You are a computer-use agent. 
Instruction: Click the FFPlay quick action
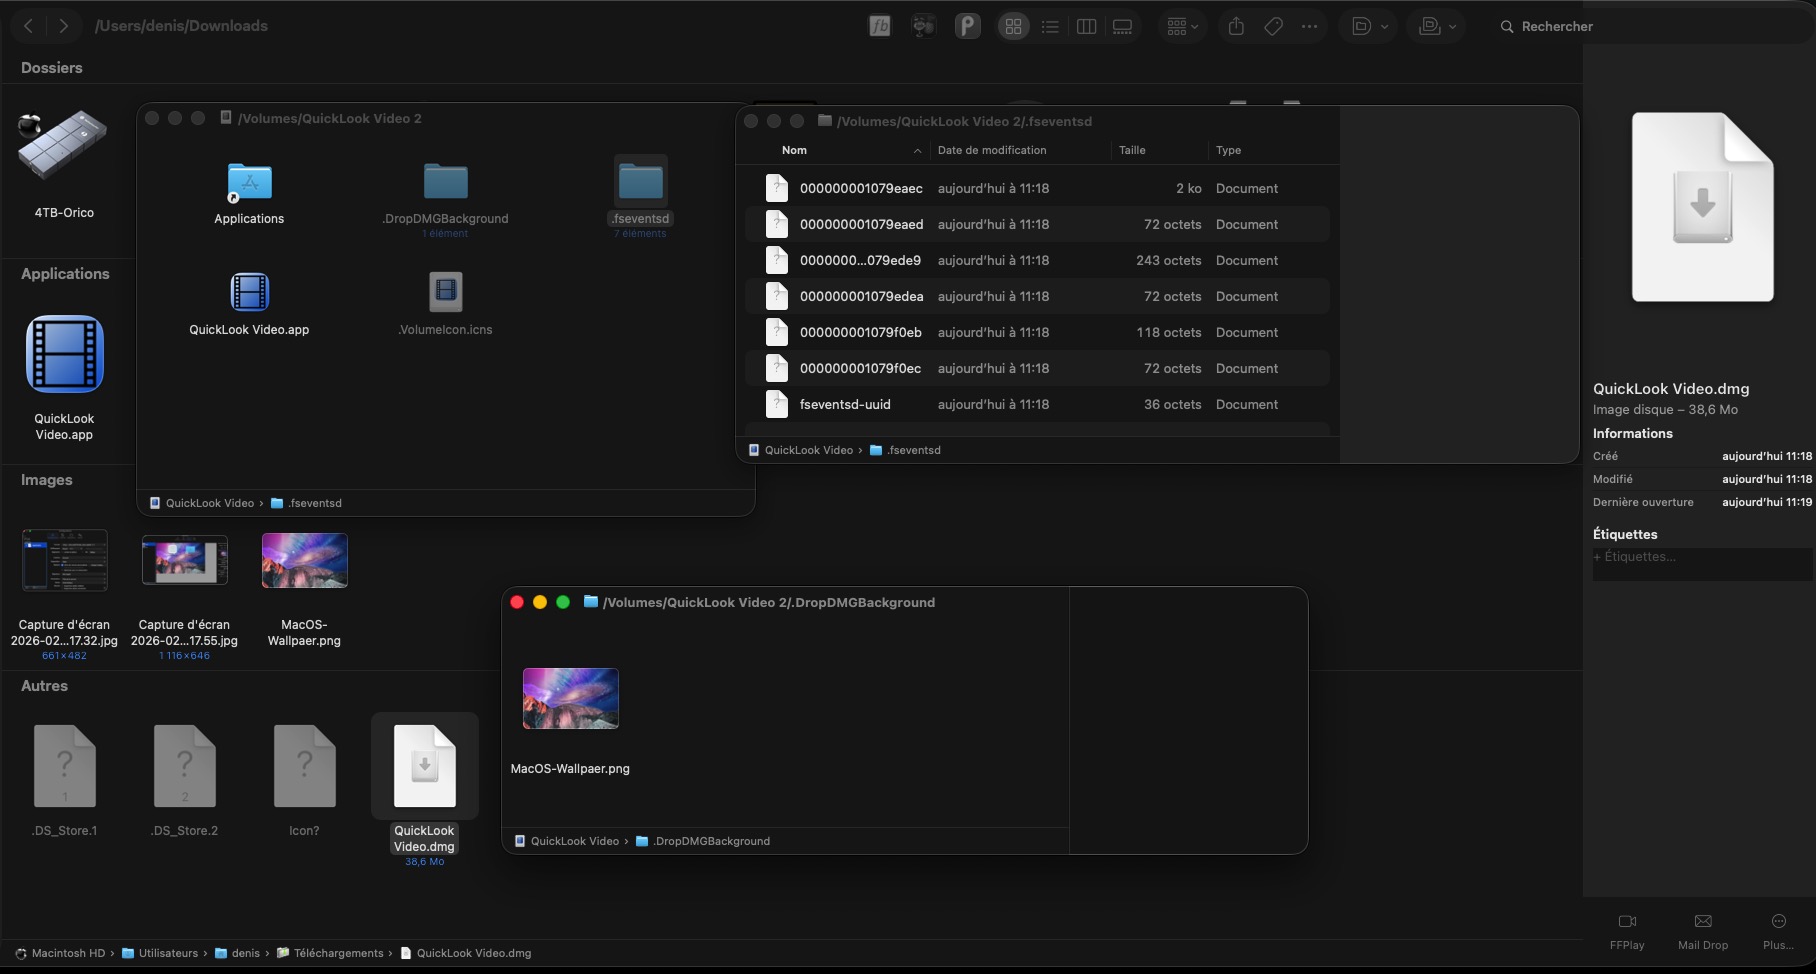1627,930
